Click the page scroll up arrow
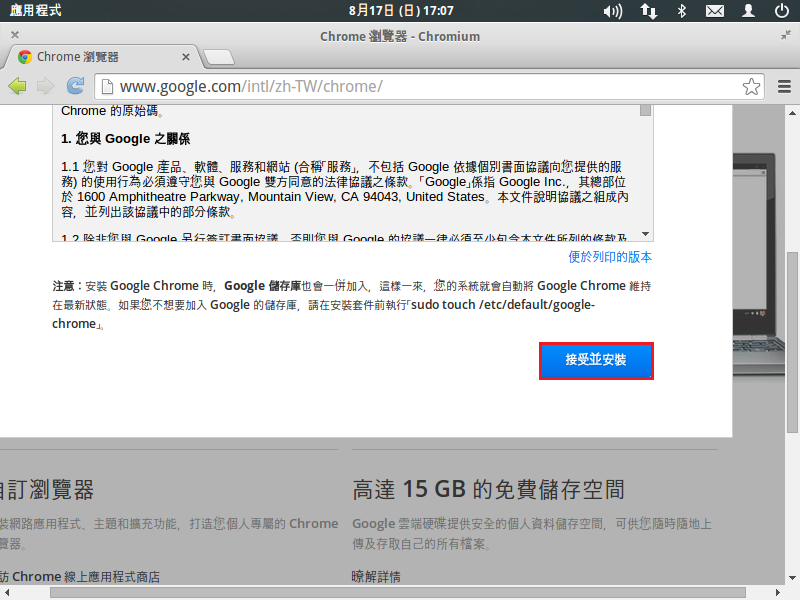This screenshot has height=600, width=800. 792,112
